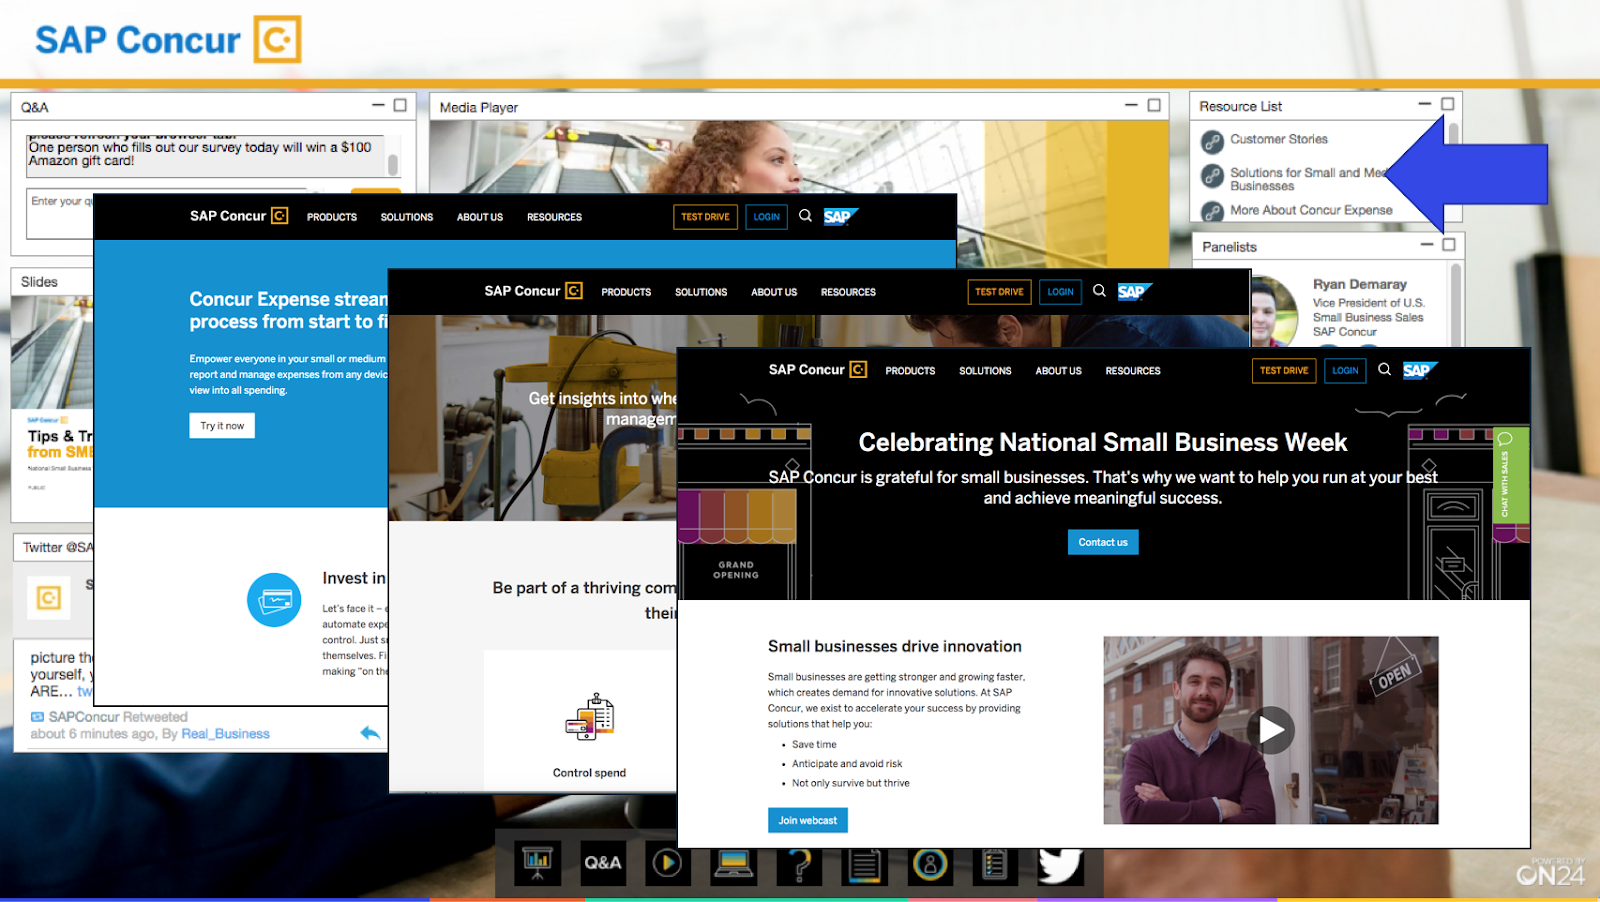Viewport: 1600px width, 902px height.
Task: Click Contact us button
Action: 1103,542
